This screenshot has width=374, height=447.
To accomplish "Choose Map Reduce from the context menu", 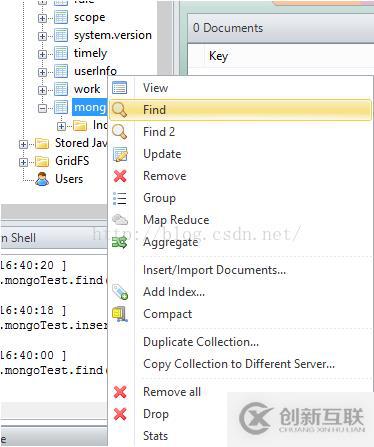I will [176, 220].
